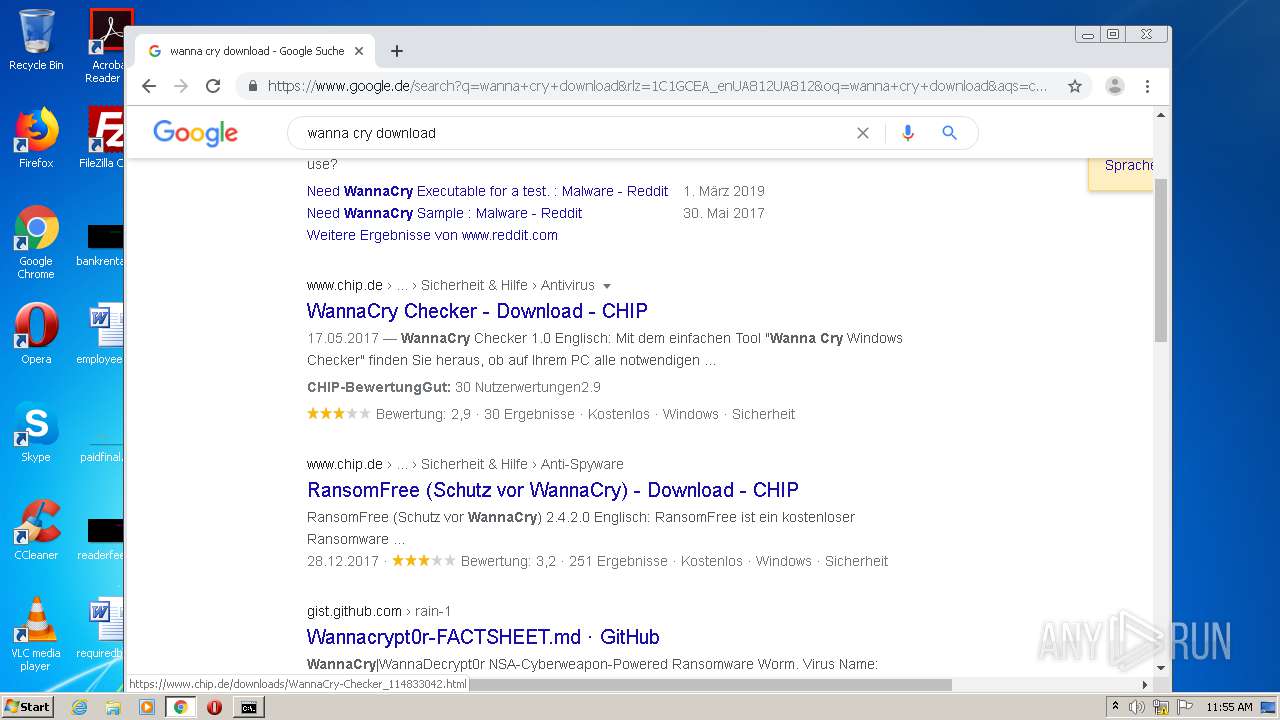Open the Chrome profile avatar
This screenshot has height=720, width=1280.
pyautogui.click(x=1115, y=86)
